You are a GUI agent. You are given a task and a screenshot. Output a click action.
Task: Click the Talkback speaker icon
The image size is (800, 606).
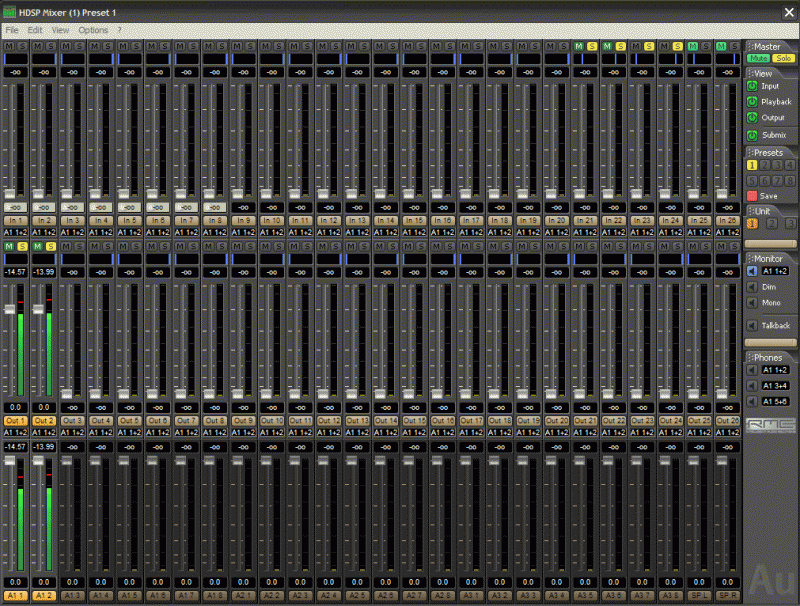point(752,325)
